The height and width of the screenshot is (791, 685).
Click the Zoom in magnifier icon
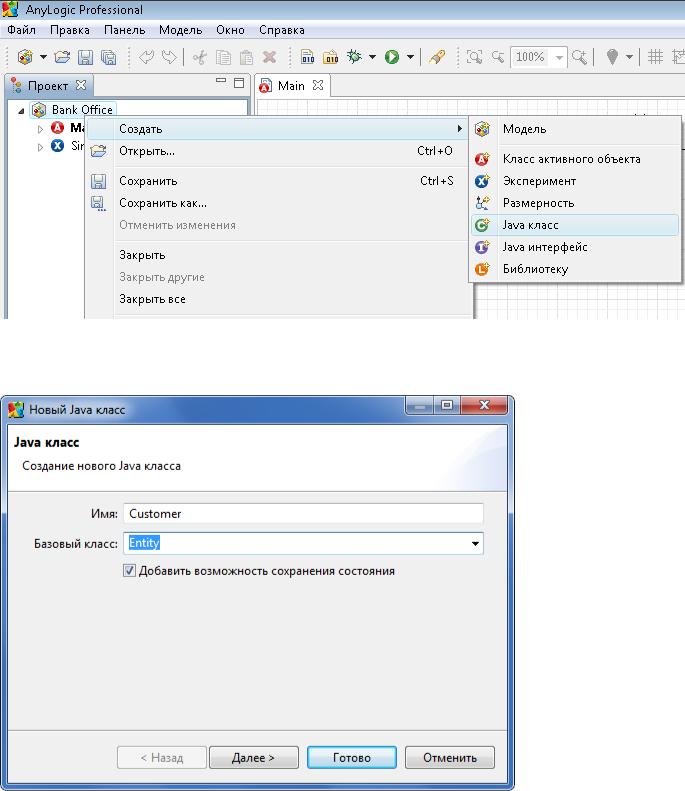pos(580,57)
